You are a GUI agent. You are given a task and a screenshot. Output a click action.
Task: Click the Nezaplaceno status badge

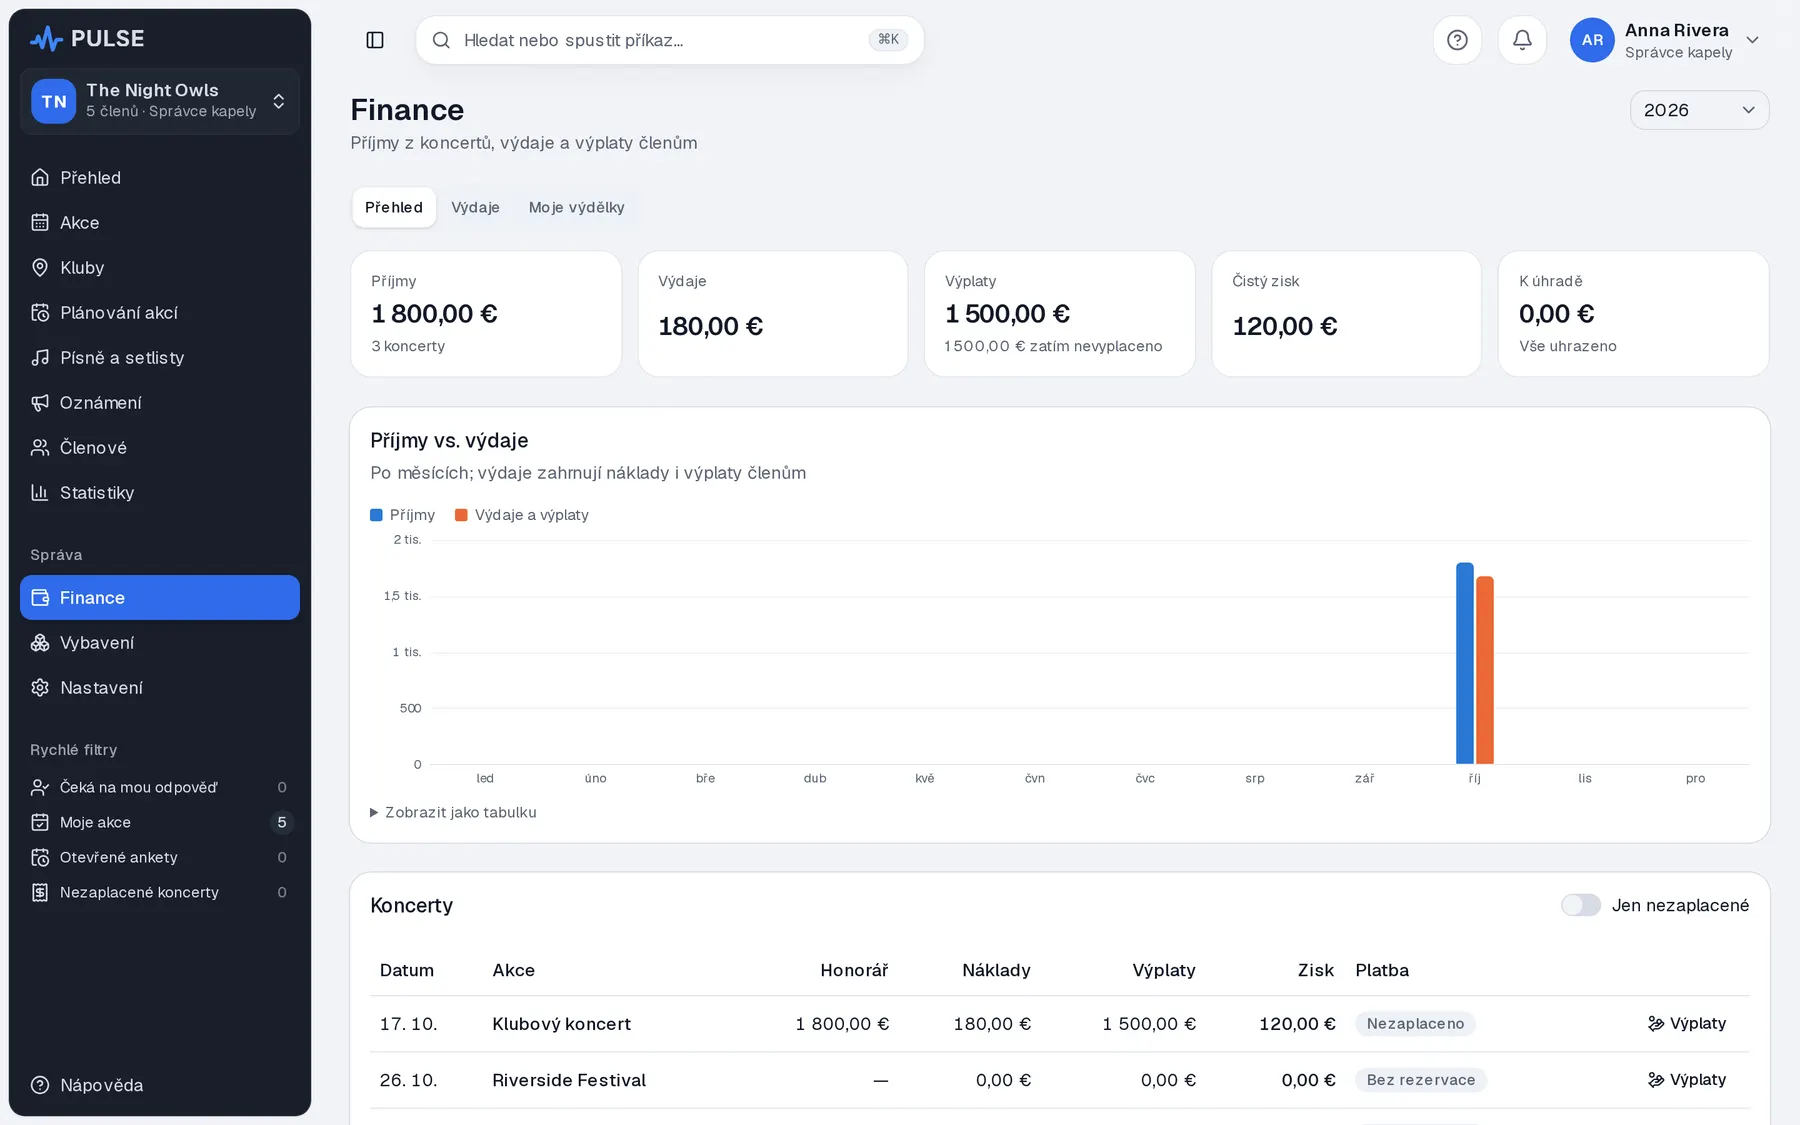click(1415, 1023)
